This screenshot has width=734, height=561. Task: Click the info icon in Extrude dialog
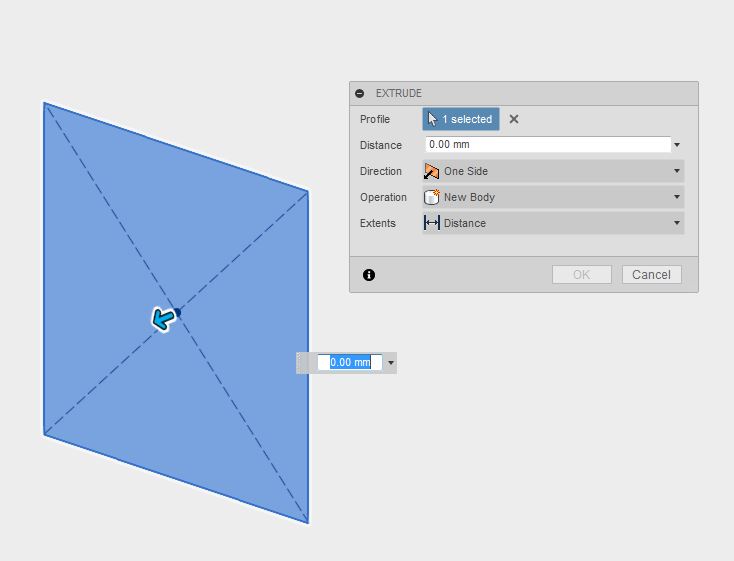coord(369,275)
